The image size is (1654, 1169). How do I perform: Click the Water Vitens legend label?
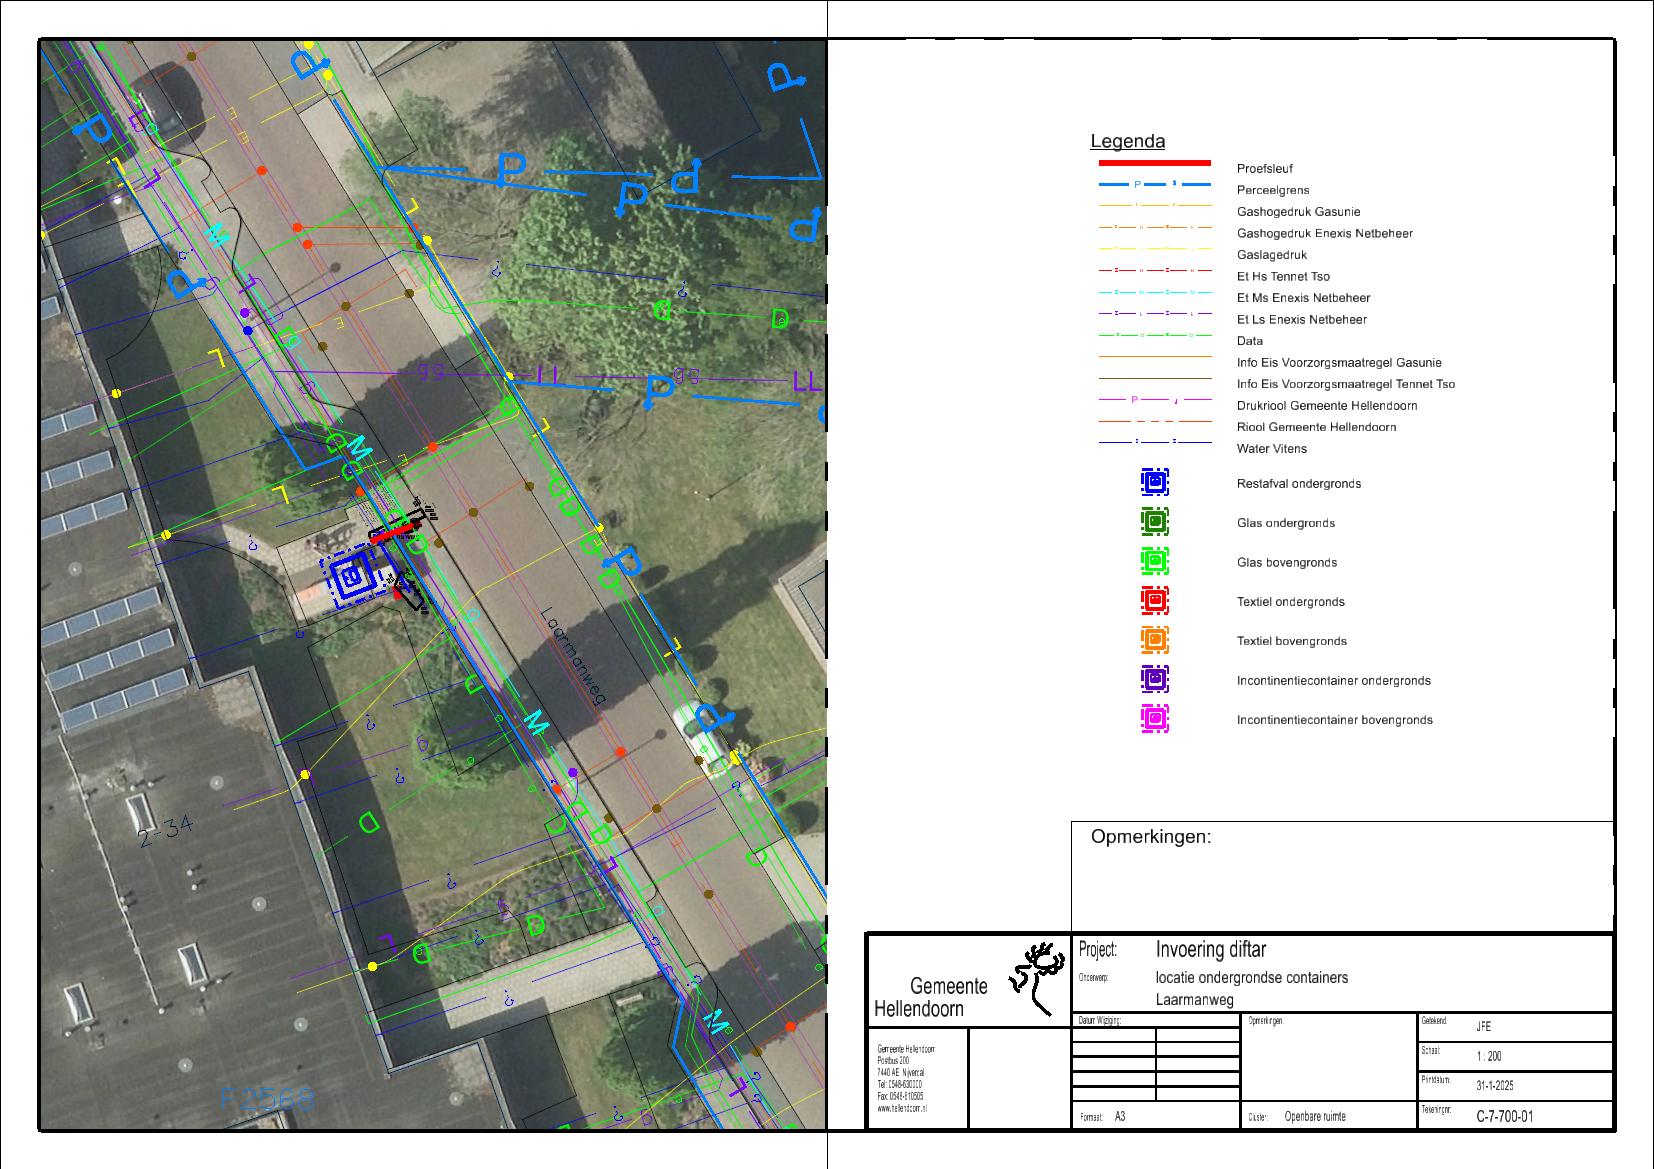point(1271,449)
